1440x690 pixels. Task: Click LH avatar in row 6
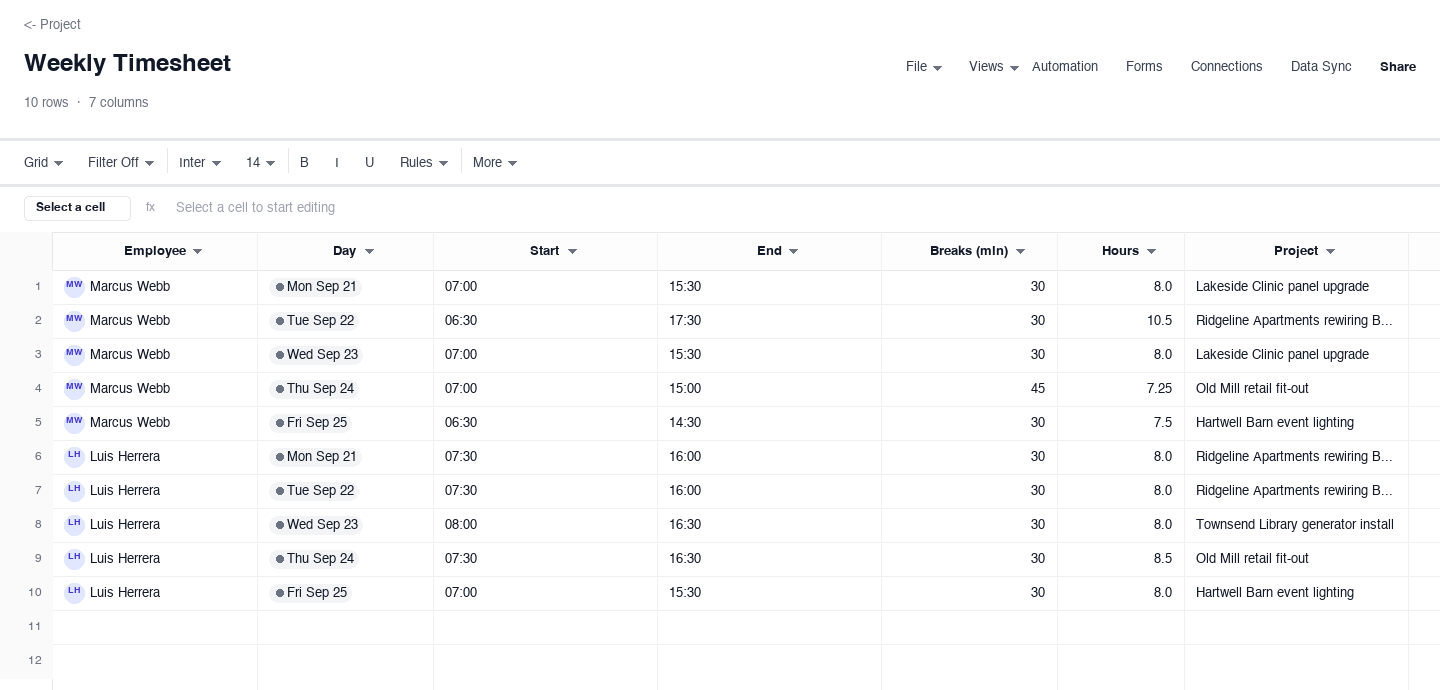pos(74,457)
